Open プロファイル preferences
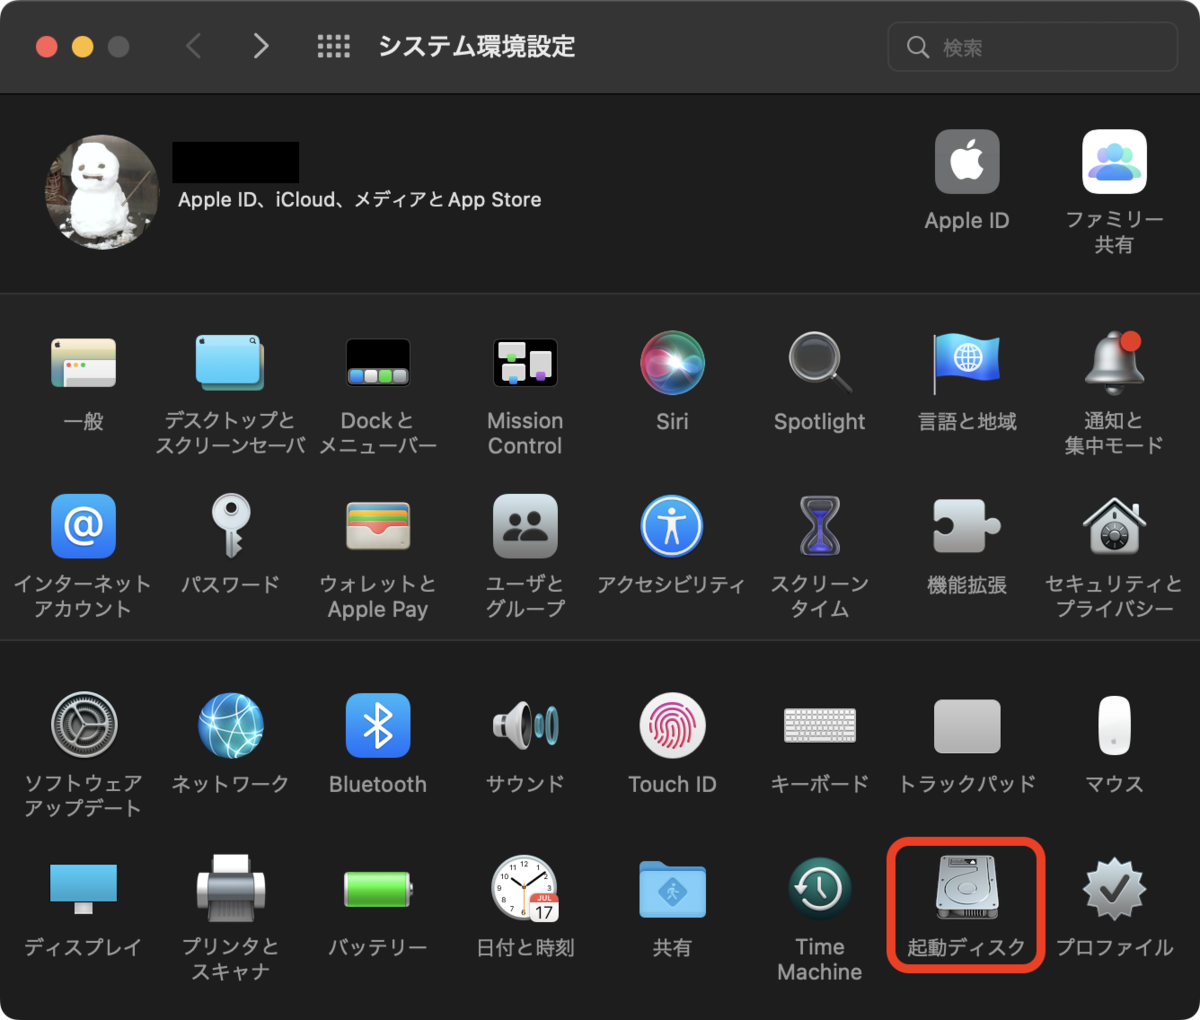Screen dimensions: 1200x1020 pos(1114,889)
